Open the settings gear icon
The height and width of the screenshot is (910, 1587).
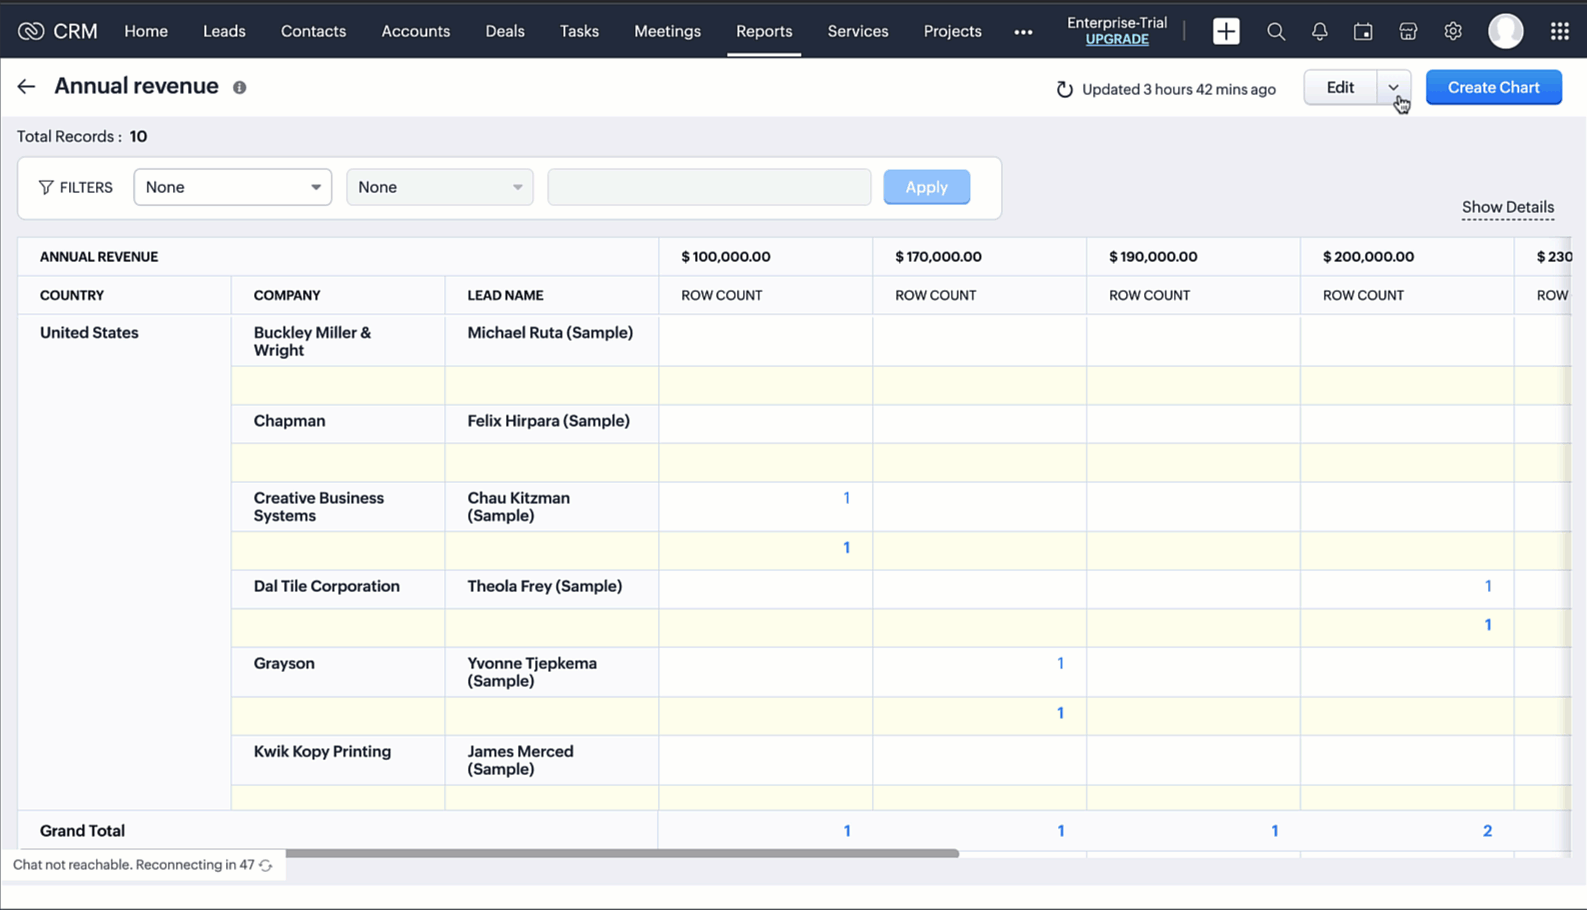tap(1453, 32)
